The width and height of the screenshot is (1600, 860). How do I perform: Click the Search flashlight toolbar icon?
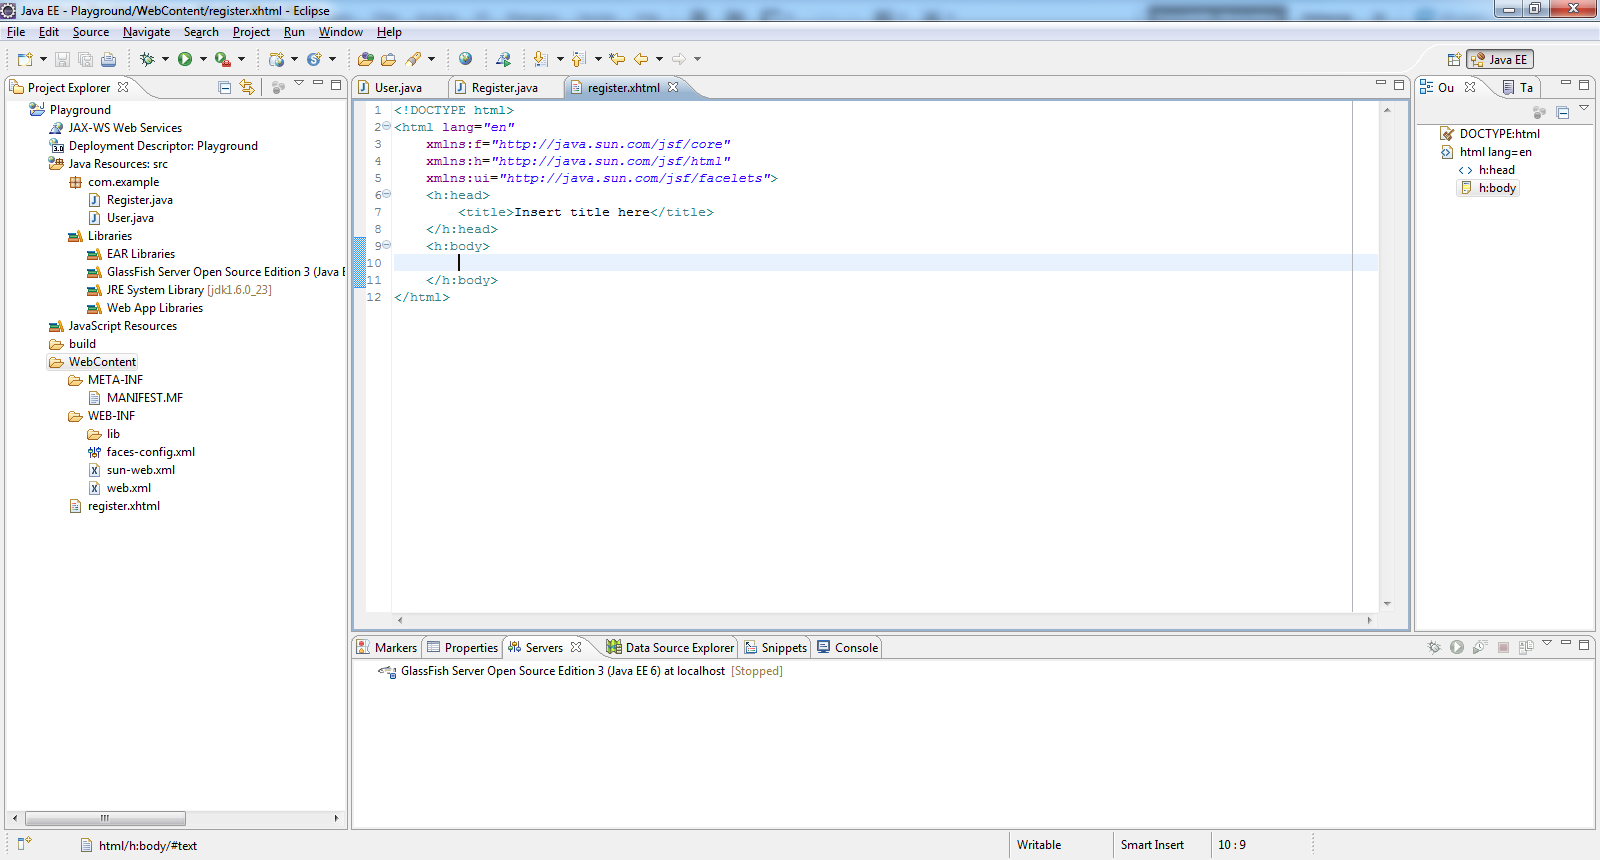pyautogui.click(x=413, y=59)
